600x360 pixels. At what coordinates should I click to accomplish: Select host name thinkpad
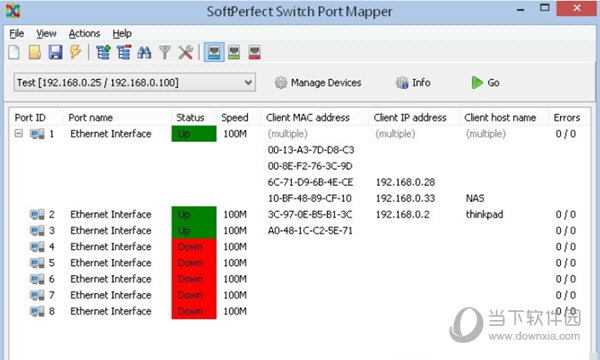coord(484,214)
